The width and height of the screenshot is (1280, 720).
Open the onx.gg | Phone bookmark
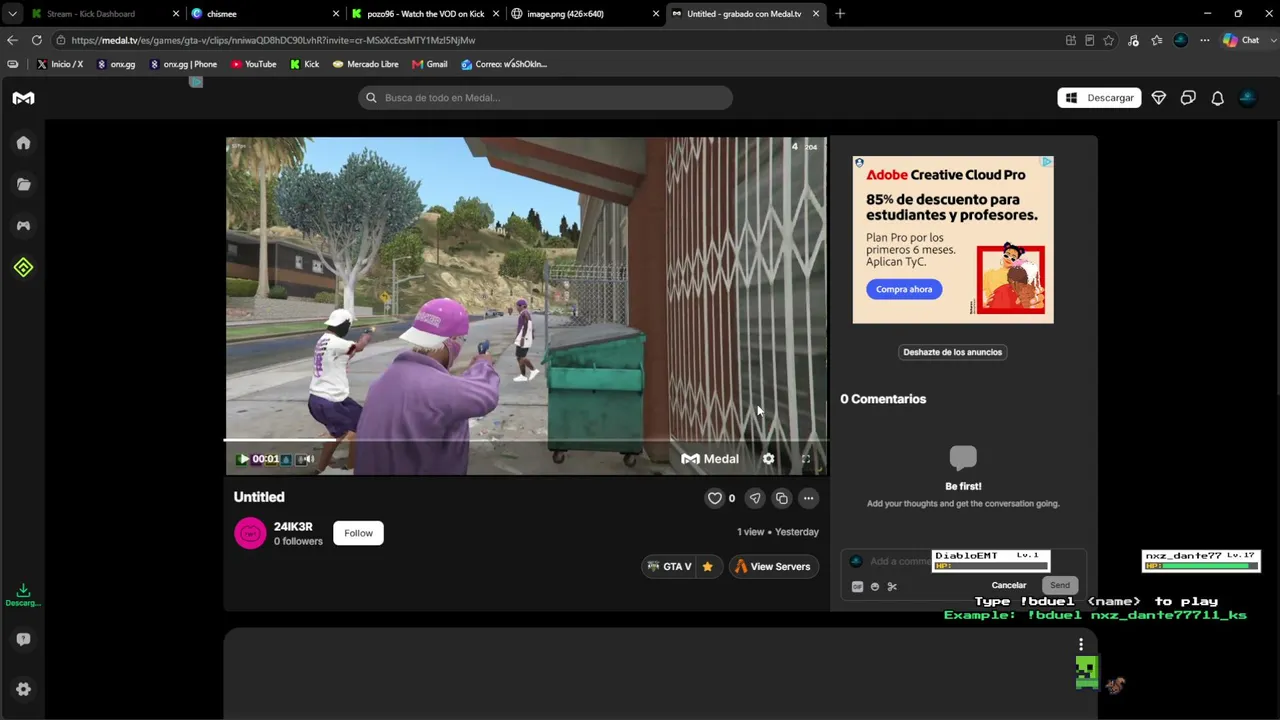tap(183, 64)
